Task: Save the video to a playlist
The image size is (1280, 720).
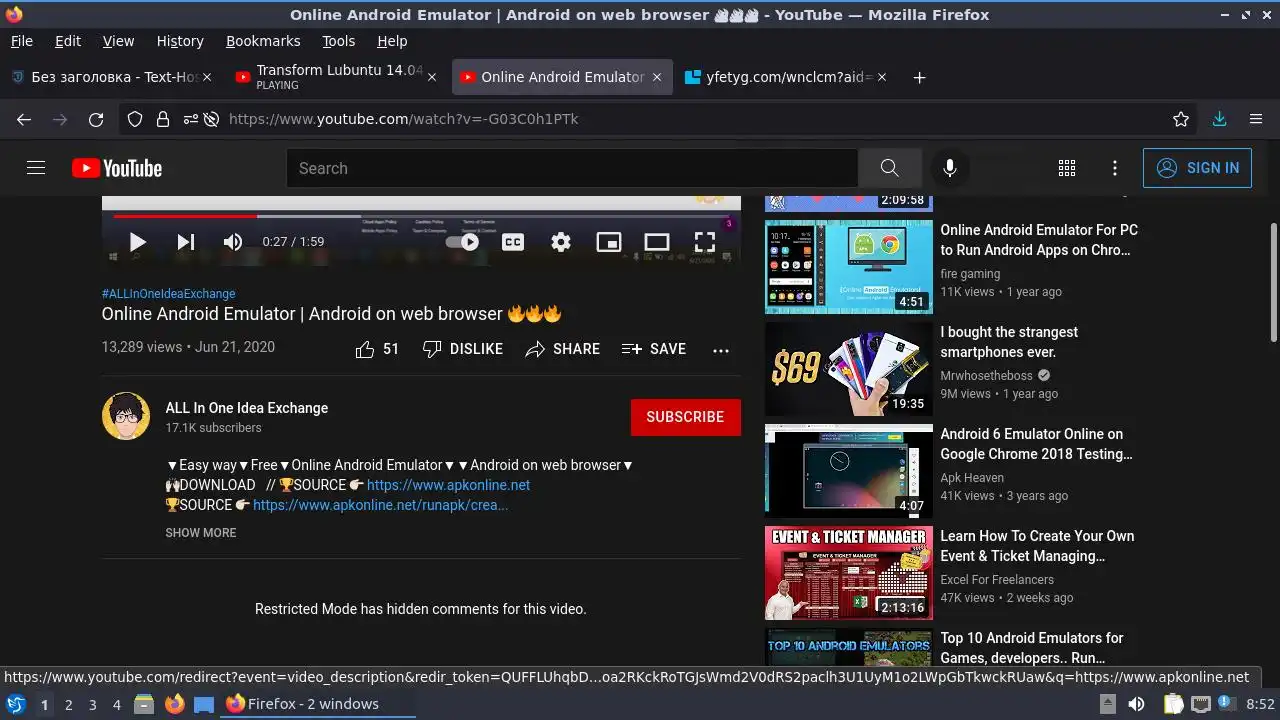Action: 654,349
